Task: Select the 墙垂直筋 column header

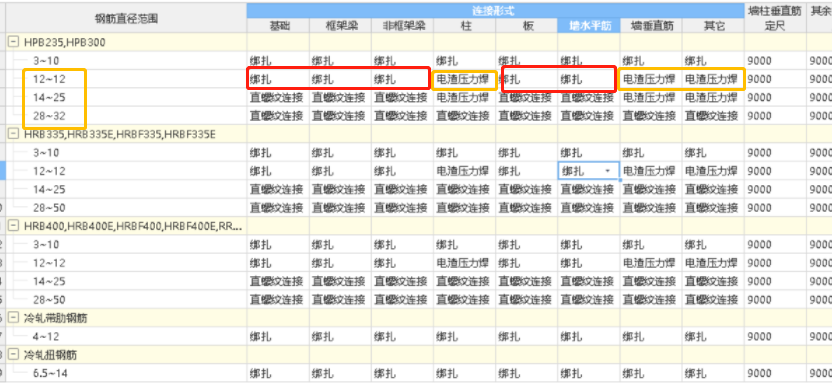Action: tap(651, 25)
